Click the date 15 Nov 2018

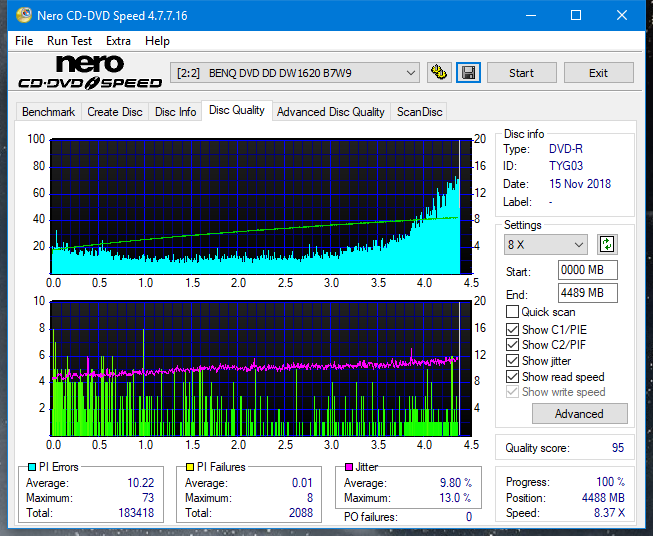click(x=580, y=184)
